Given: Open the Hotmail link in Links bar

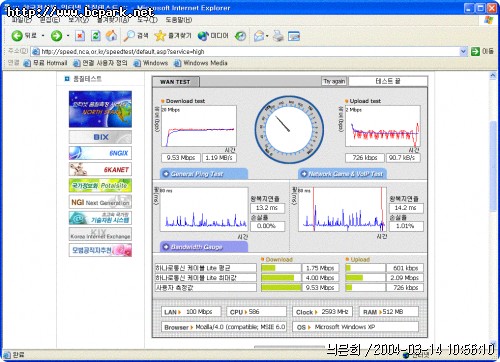Looking at the screenshot, I should [46, 63].
